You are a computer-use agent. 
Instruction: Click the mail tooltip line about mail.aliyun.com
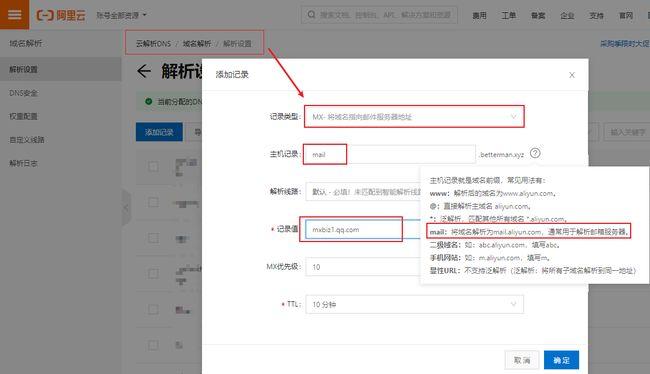pyautogui.click(x=529, y=232)
